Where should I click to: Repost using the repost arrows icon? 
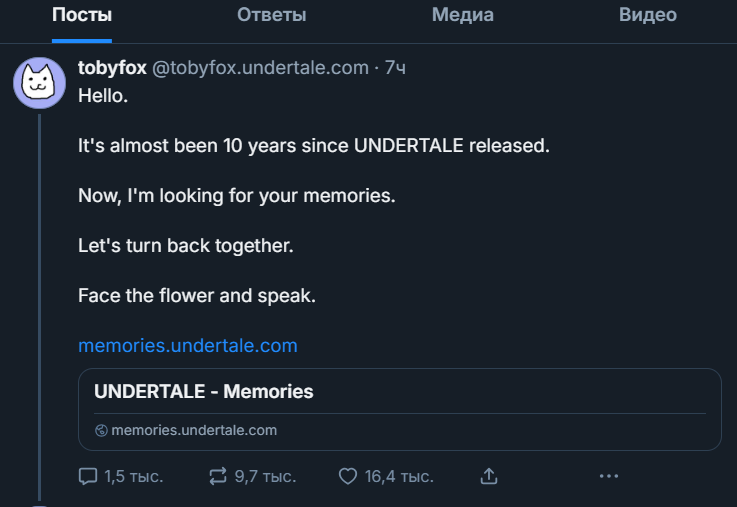coord(218,476)
